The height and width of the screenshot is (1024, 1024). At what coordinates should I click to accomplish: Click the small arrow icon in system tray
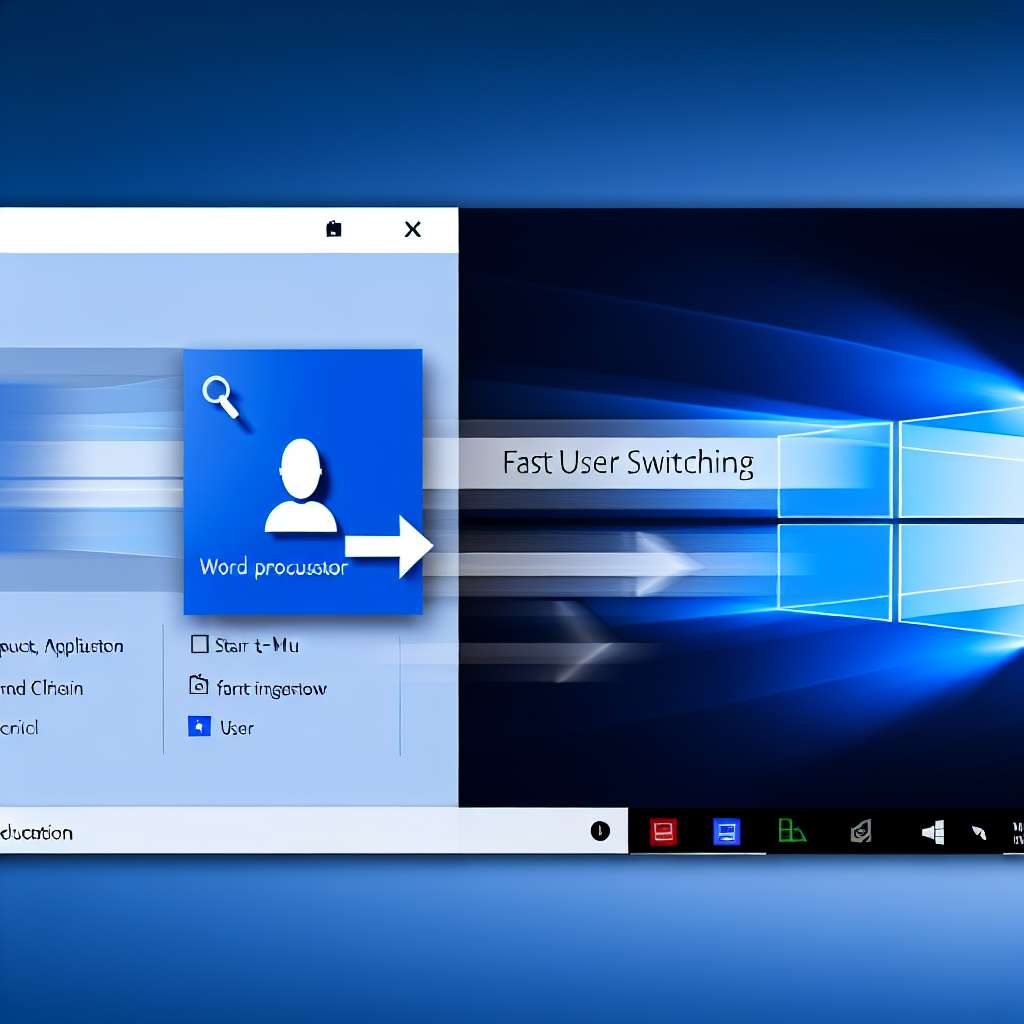(979, 831)
